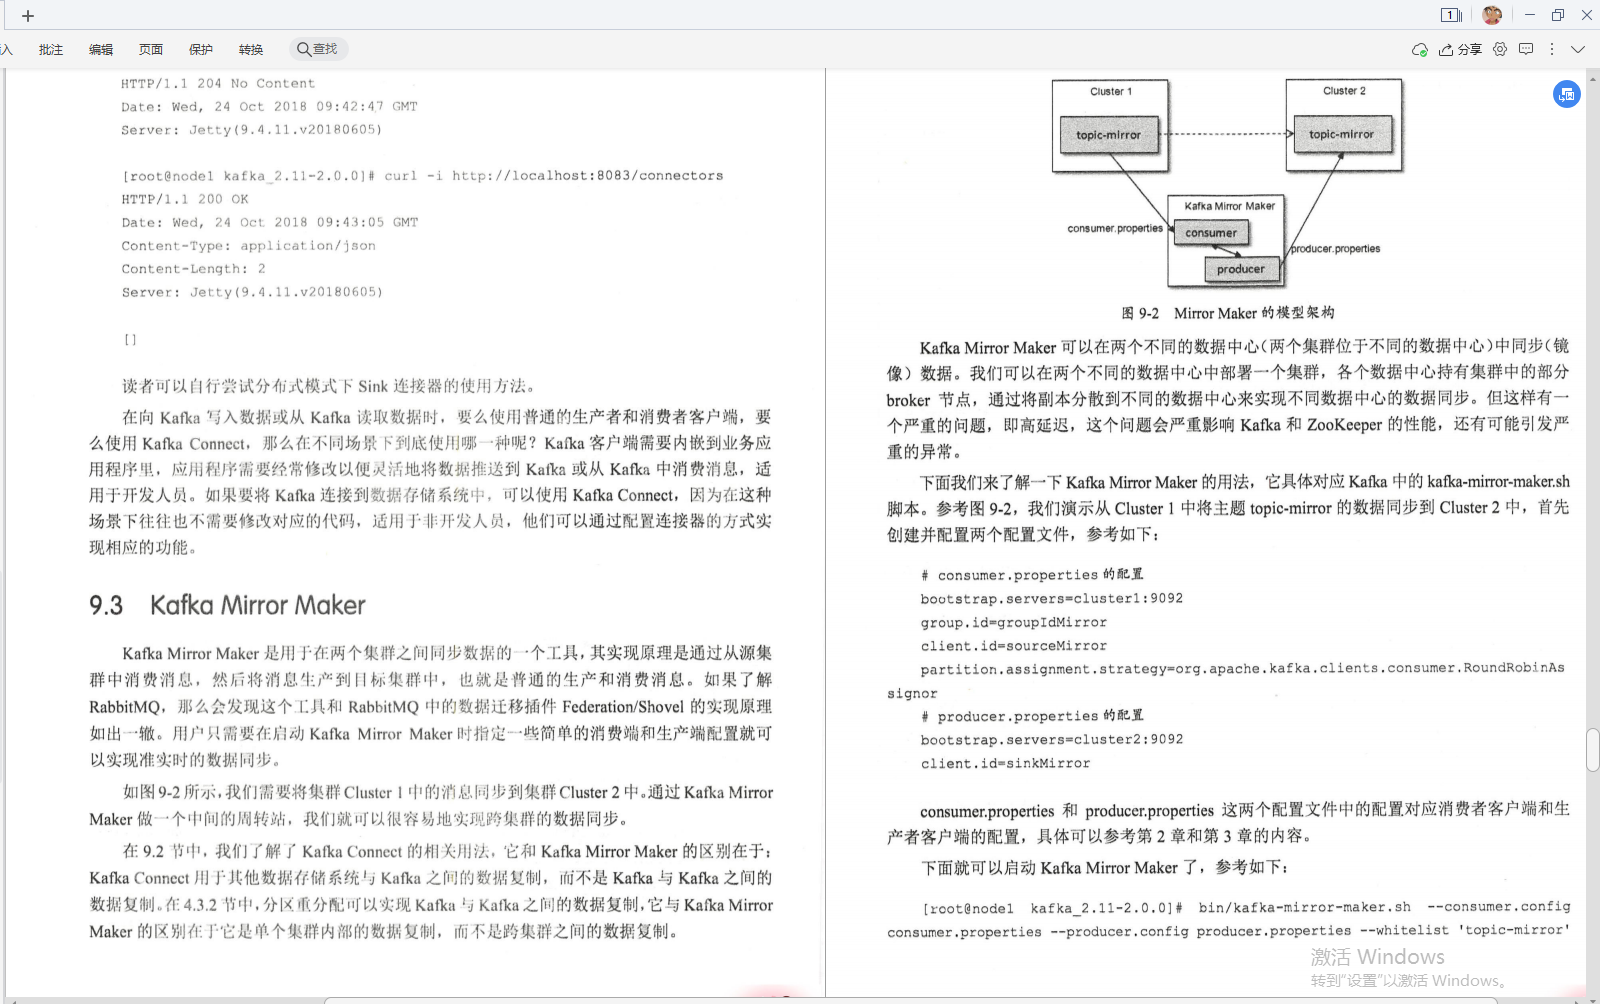This screenshot has height=1004, width=1600.
Task: Open the user avatar profile
Action: (1492, 15)
